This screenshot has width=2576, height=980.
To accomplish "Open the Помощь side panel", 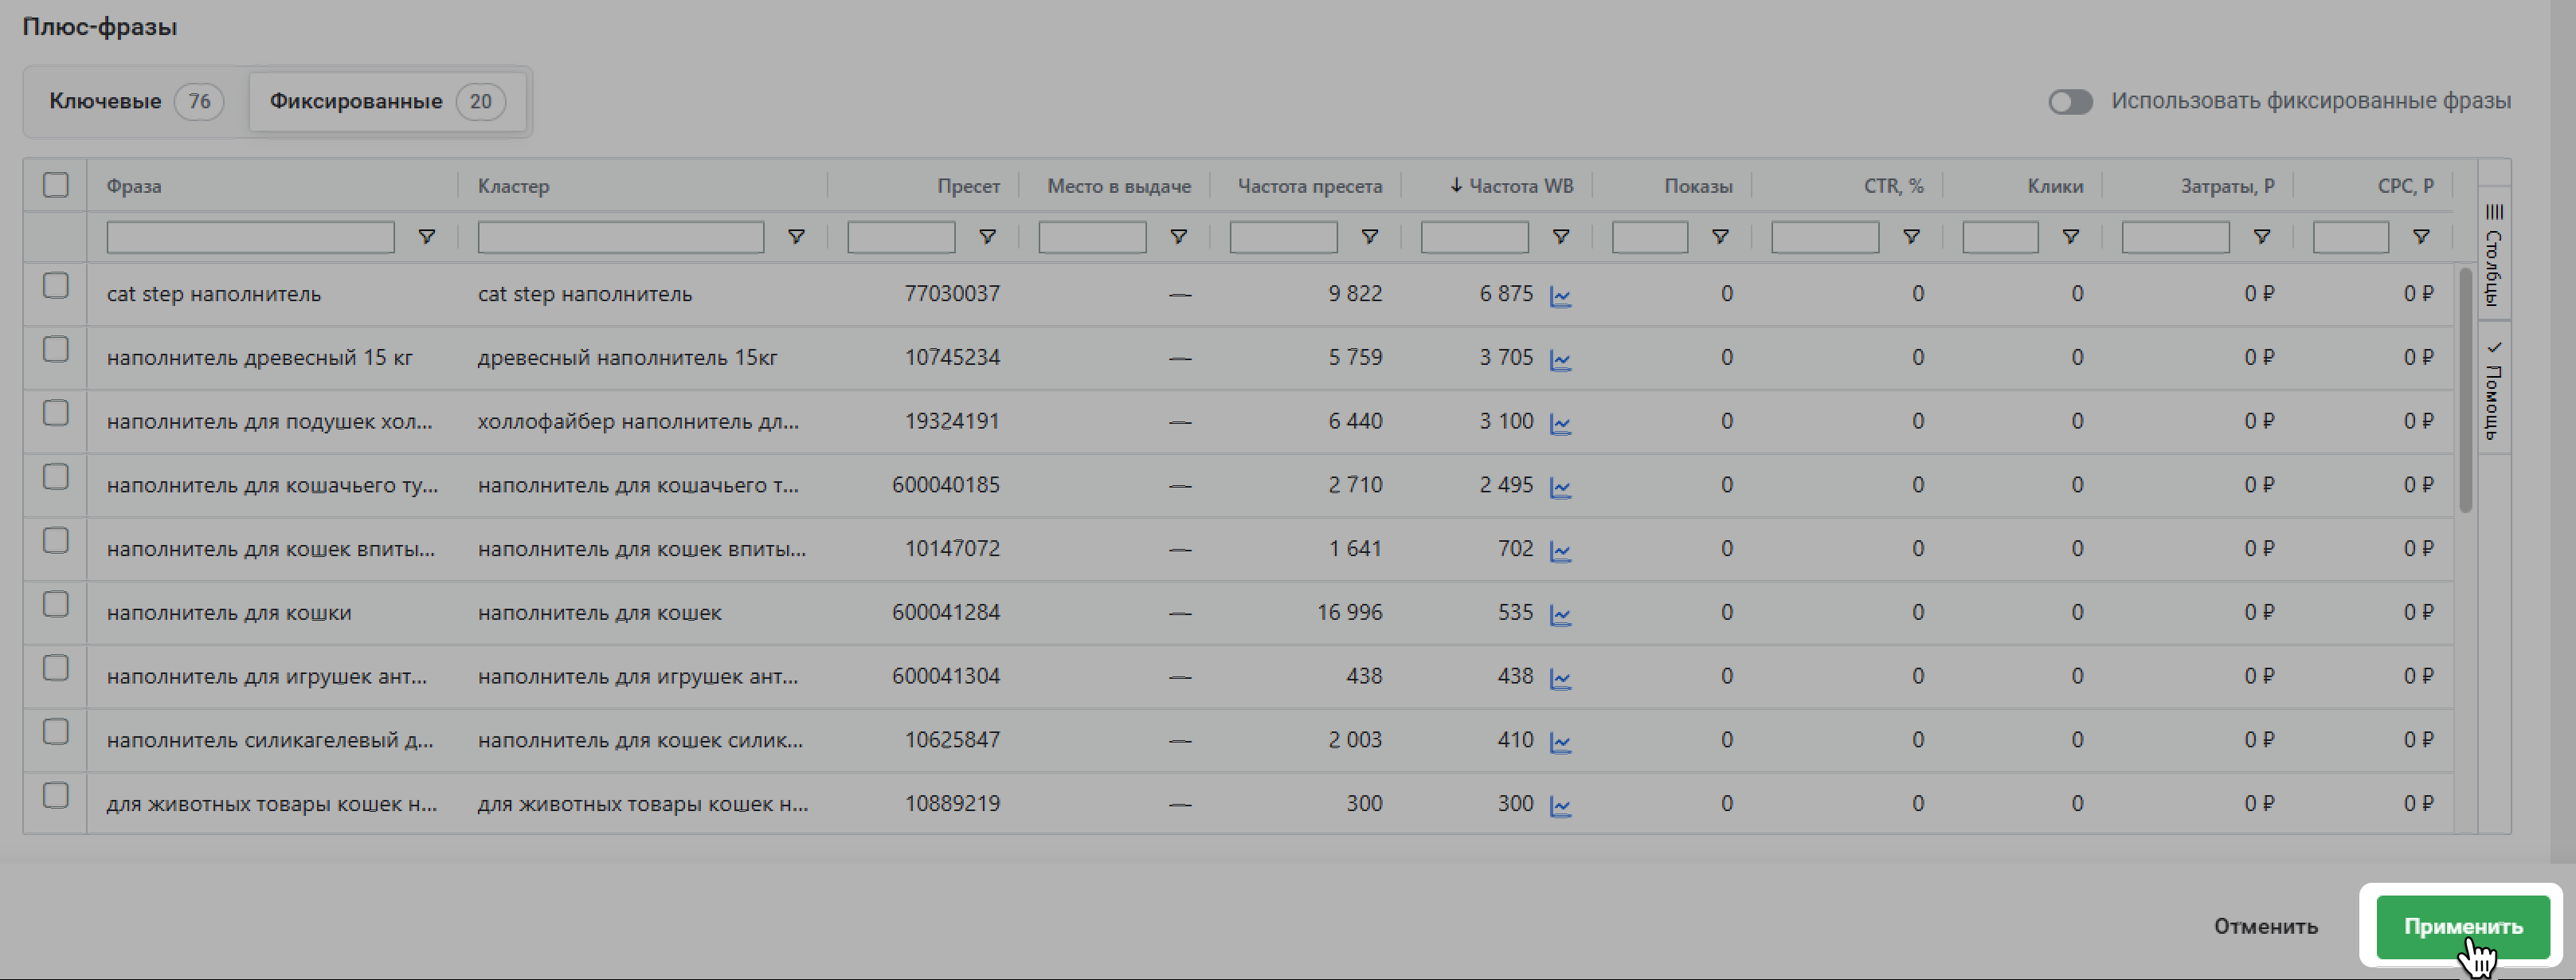I will [2494, 389].
